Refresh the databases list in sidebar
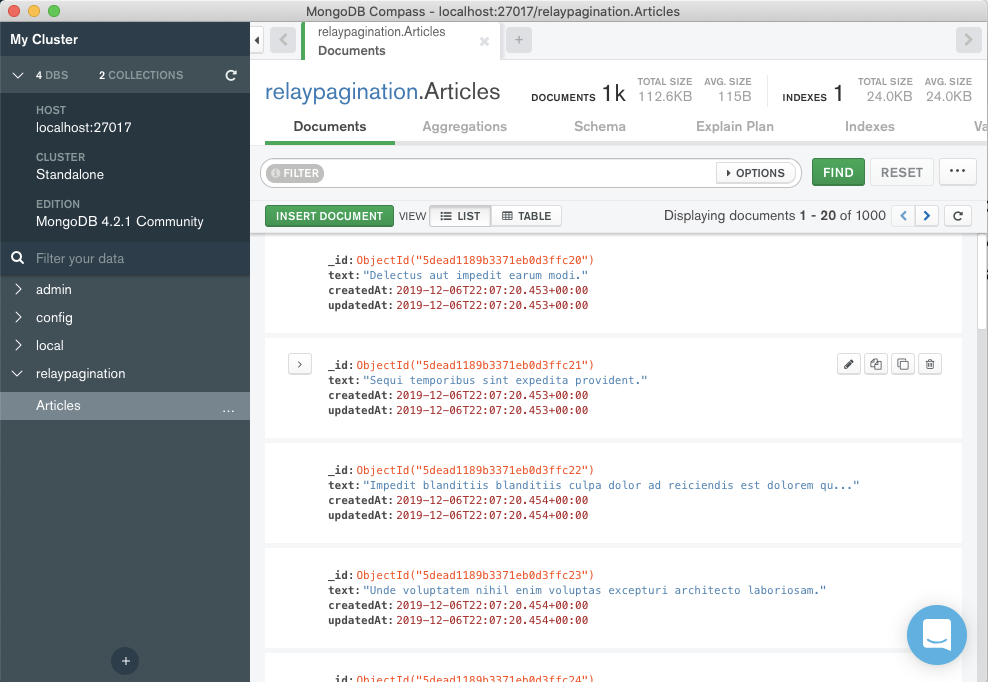 tap(231, 75)
